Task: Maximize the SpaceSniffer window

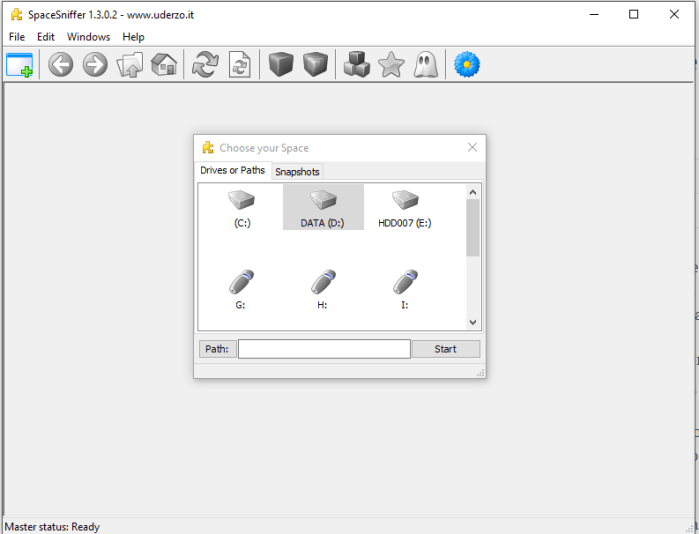Action: pos(633,15)
